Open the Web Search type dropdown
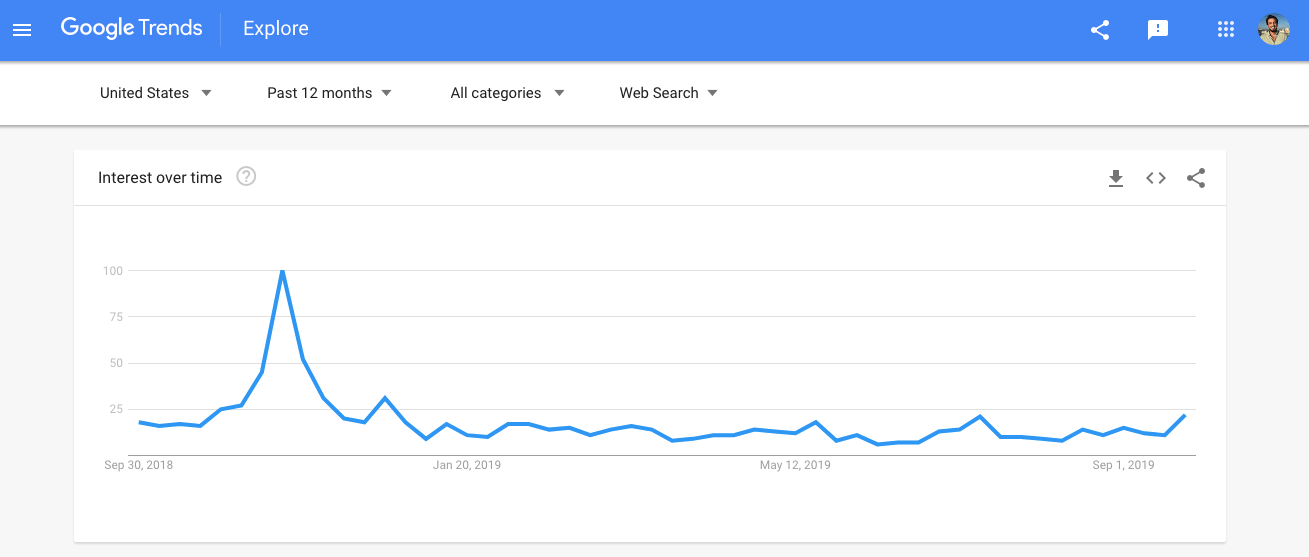1309x557 pixels. [669, 93]
